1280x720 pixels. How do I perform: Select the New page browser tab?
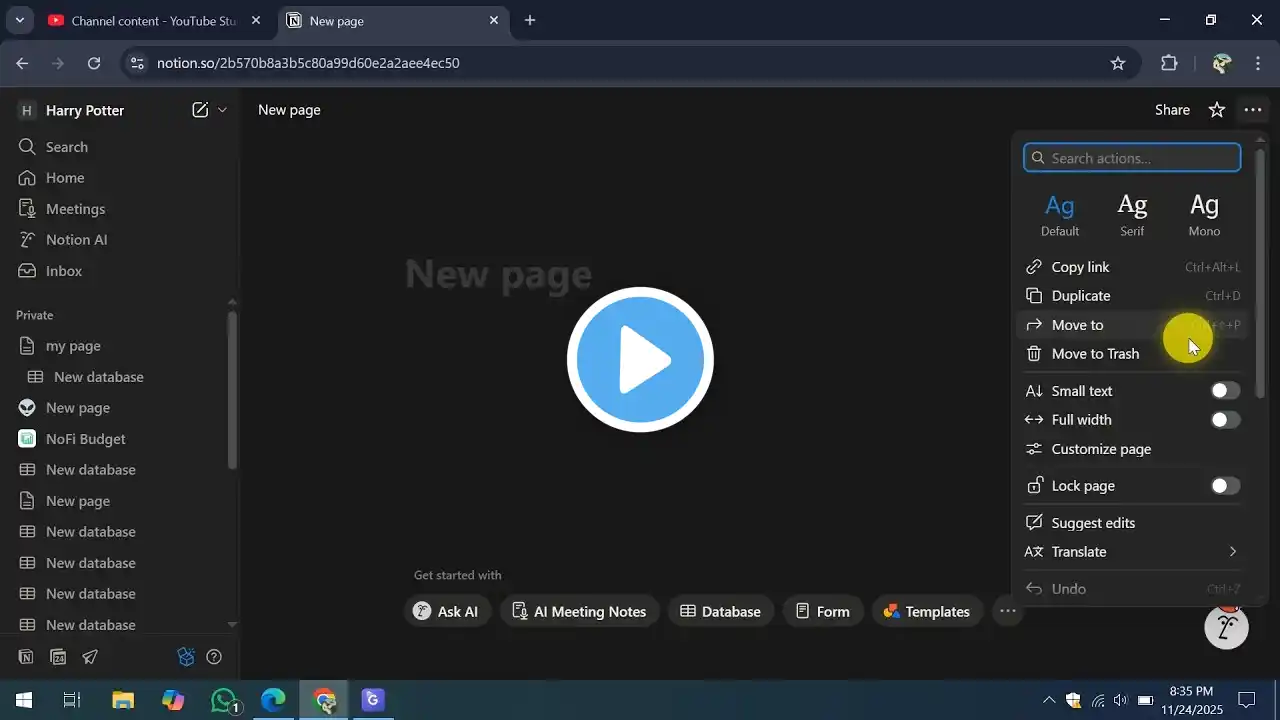click(x=394, y=20)
